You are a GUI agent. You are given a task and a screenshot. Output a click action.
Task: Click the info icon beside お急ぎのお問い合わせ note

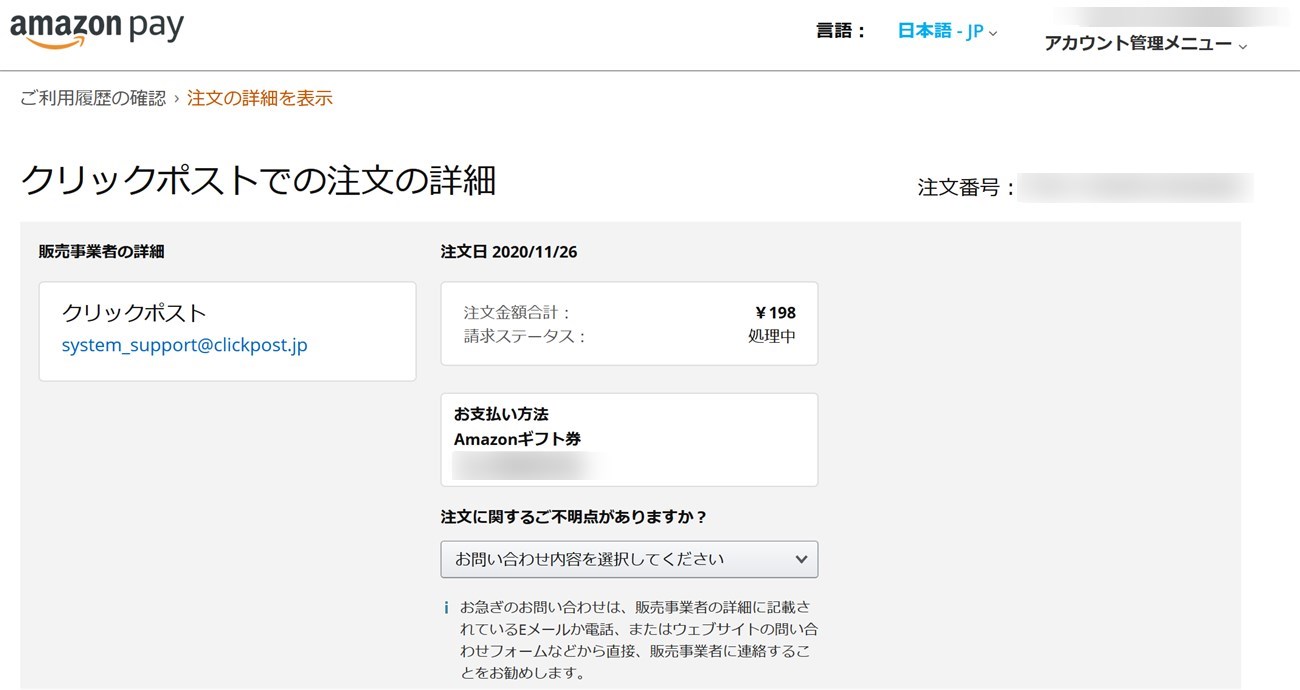click(x=447, y=608)
